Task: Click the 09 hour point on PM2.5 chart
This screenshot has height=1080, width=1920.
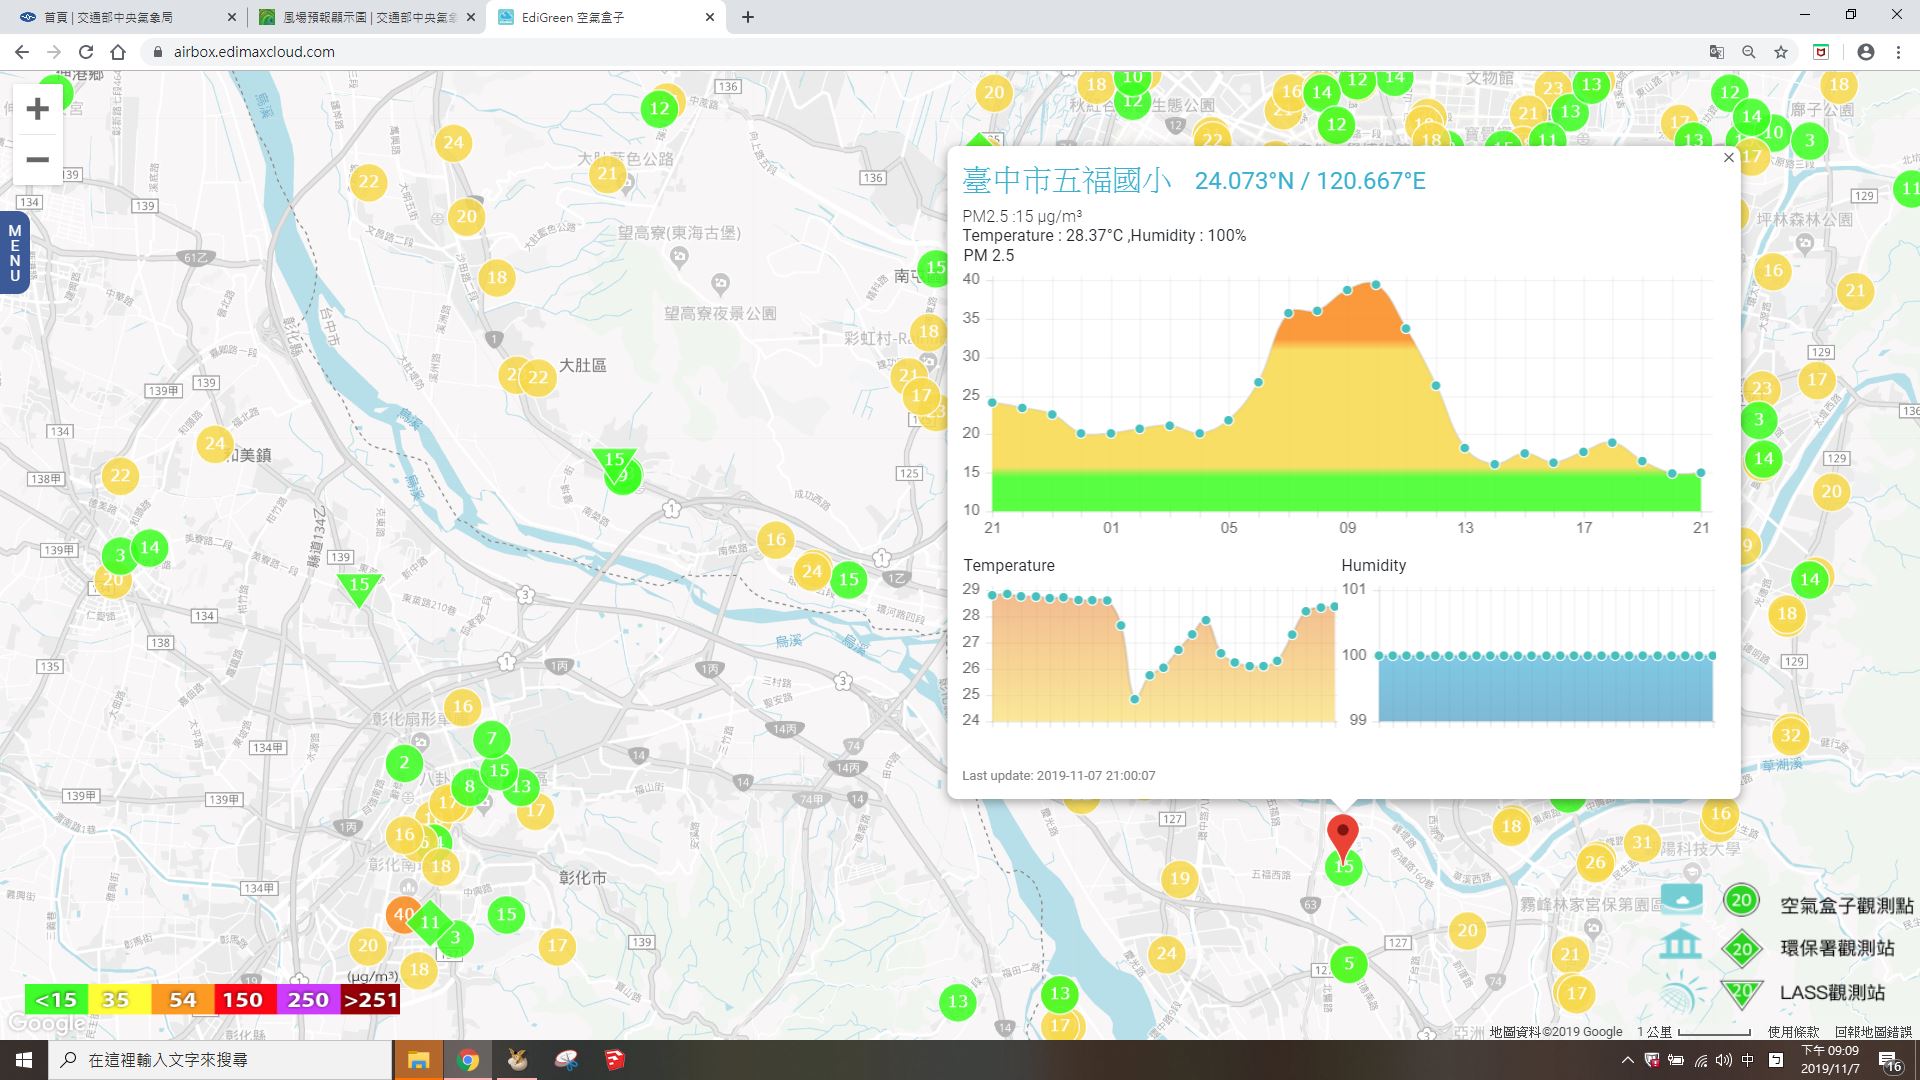Action: tap(1347, 290)
